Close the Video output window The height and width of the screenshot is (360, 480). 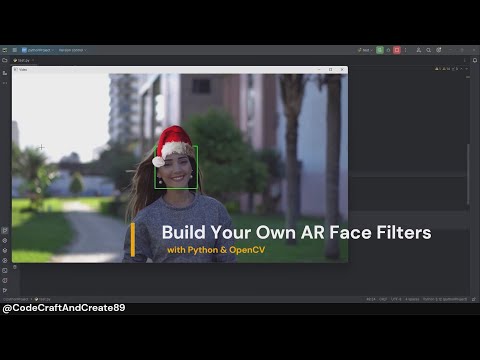point(342,70)
